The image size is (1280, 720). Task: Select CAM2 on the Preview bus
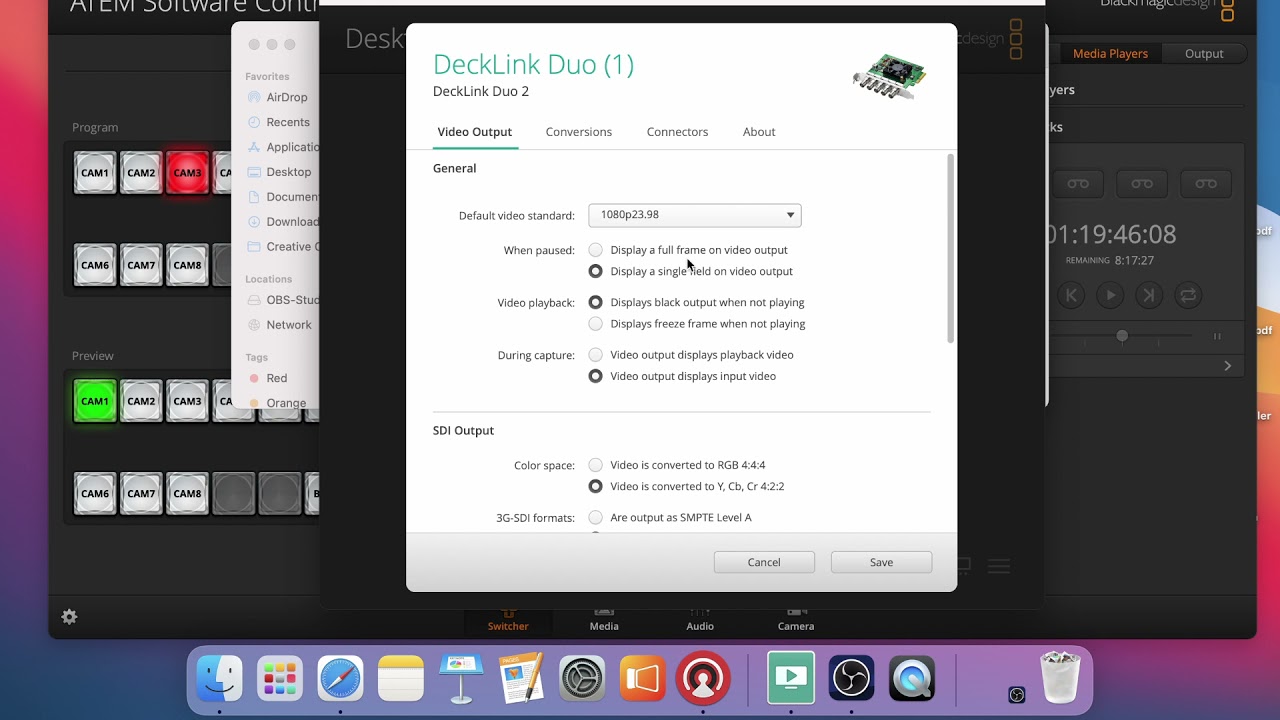click(141, 401)
